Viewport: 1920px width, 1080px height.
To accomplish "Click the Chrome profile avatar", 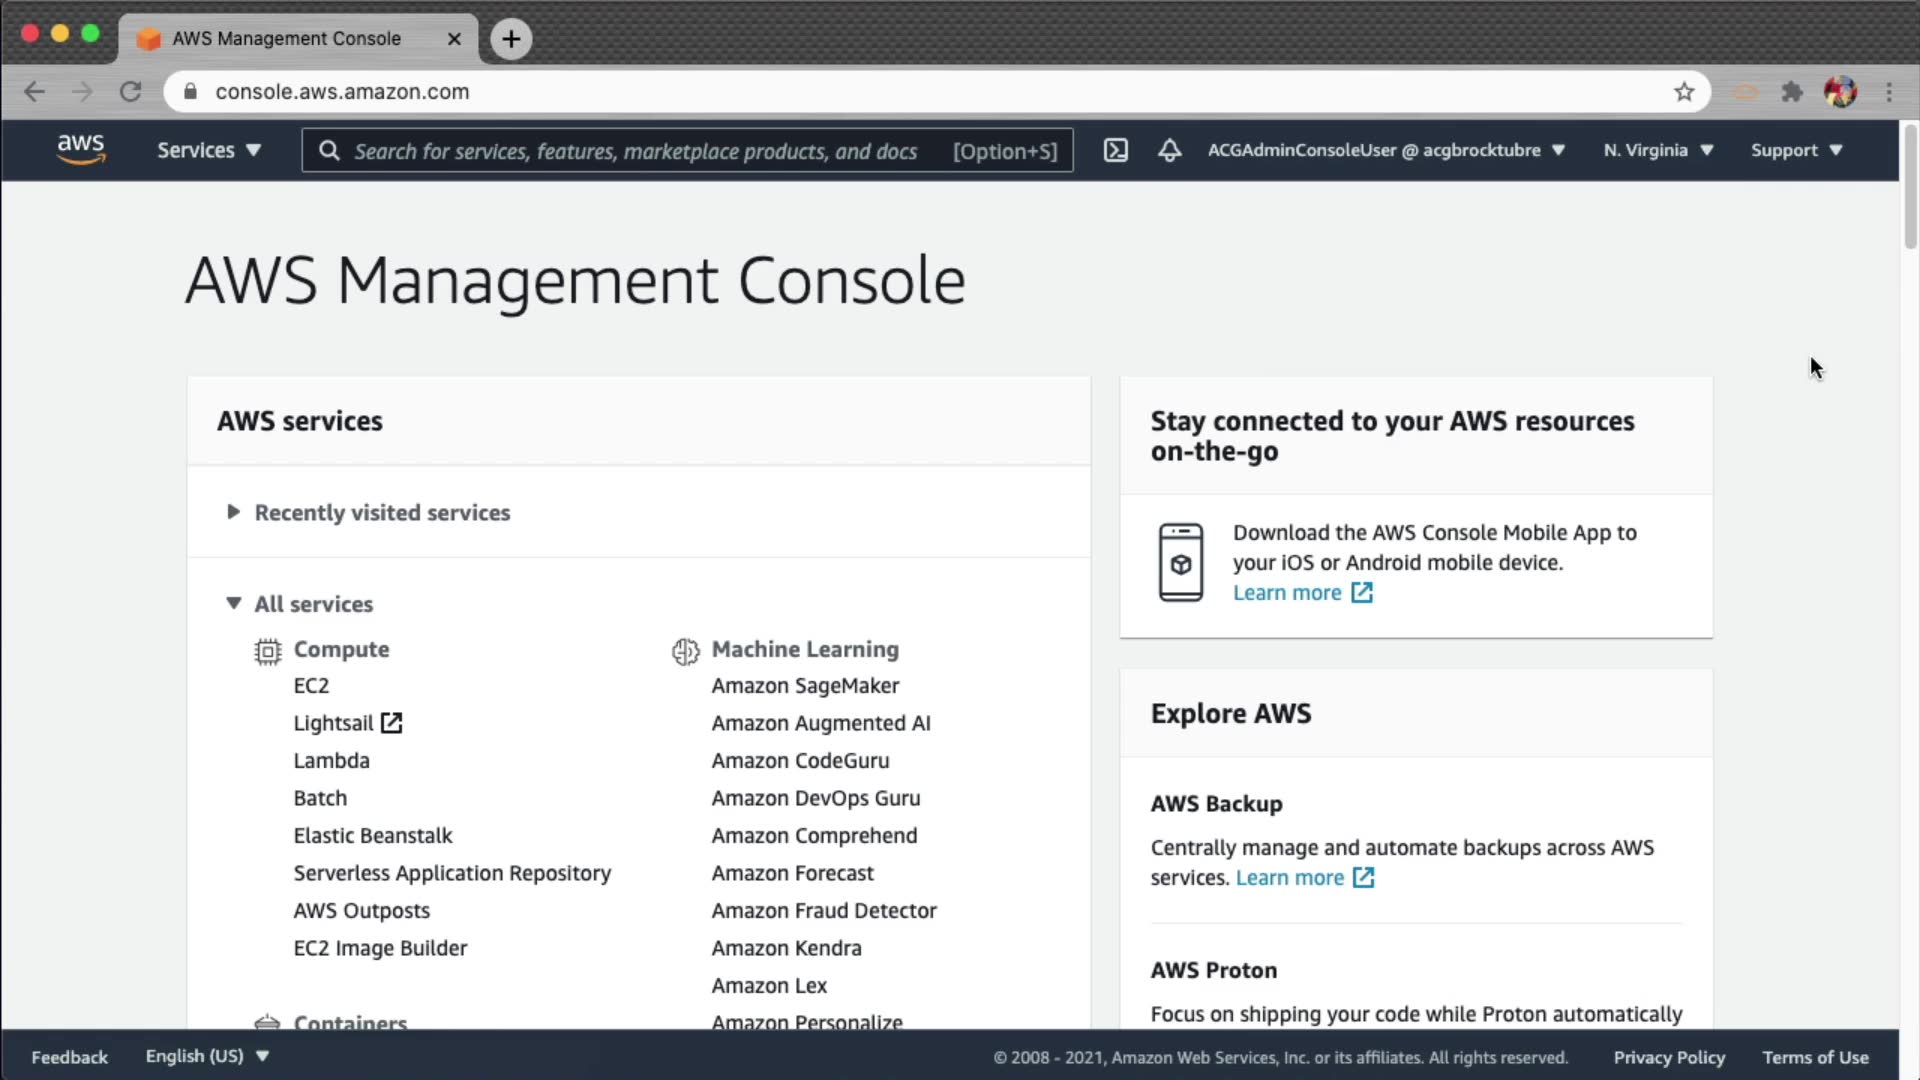I will pyautogui.click(x=1840, y=92).
